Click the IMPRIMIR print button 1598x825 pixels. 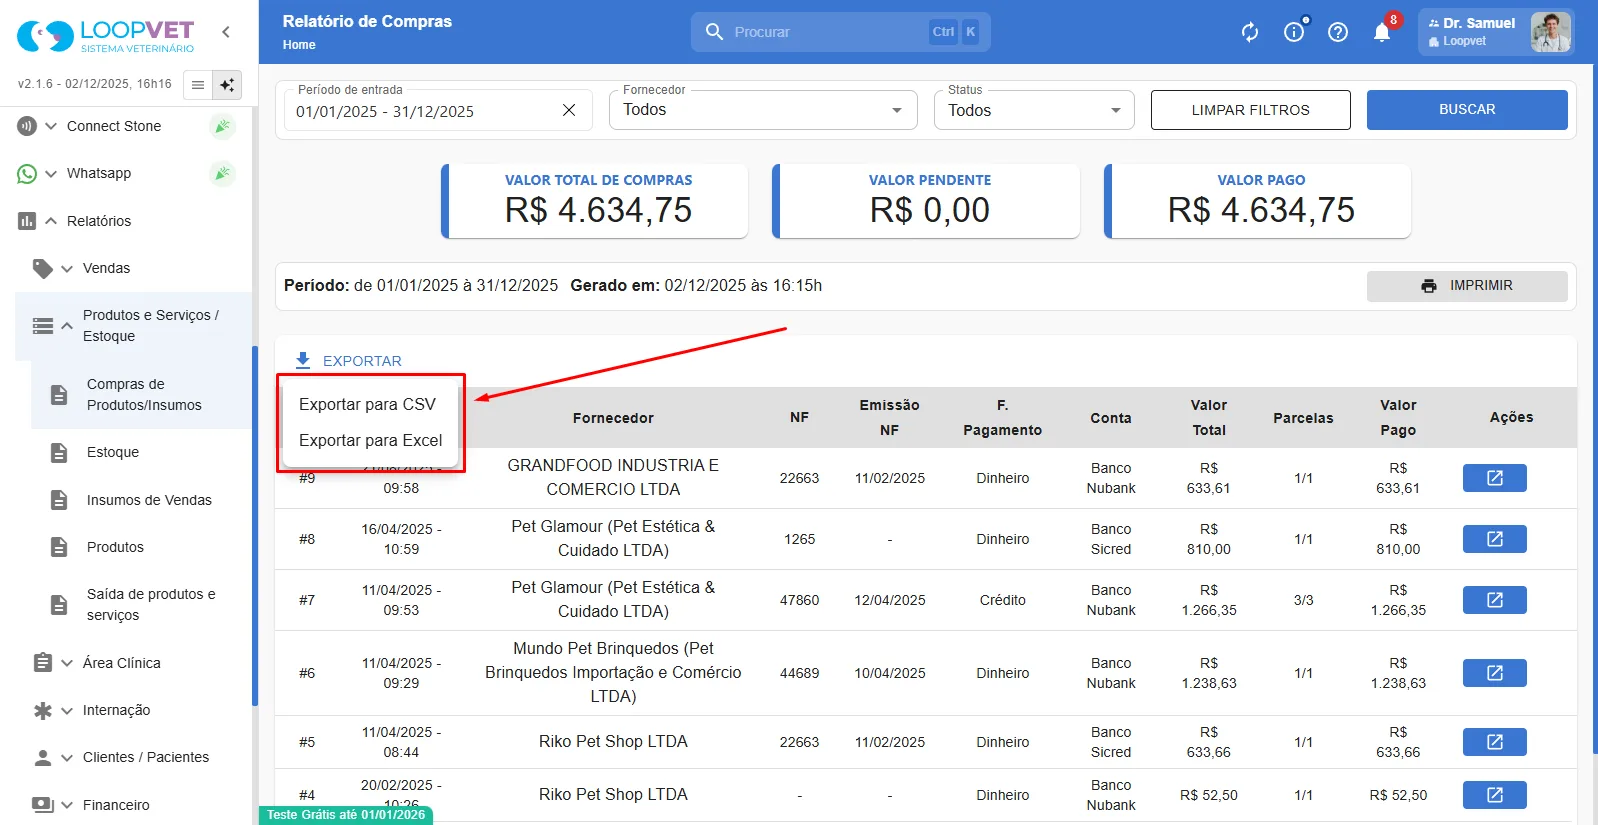(1467, 286)
